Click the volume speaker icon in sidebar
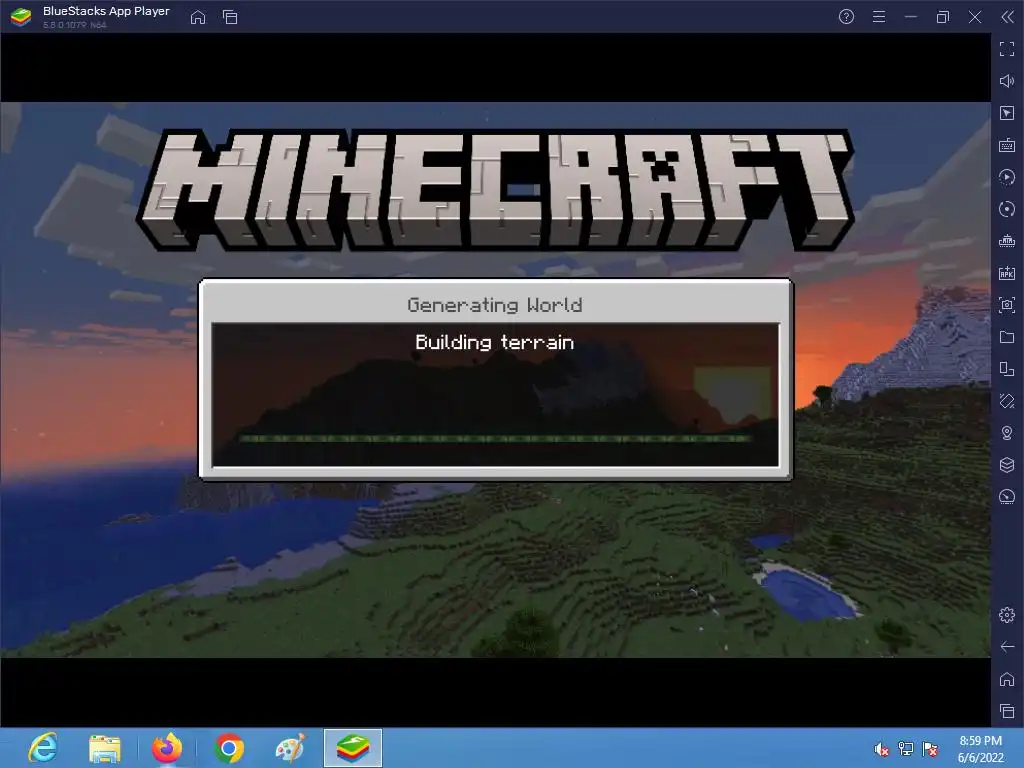The image size is (1024, 768). click(1007, 81)
